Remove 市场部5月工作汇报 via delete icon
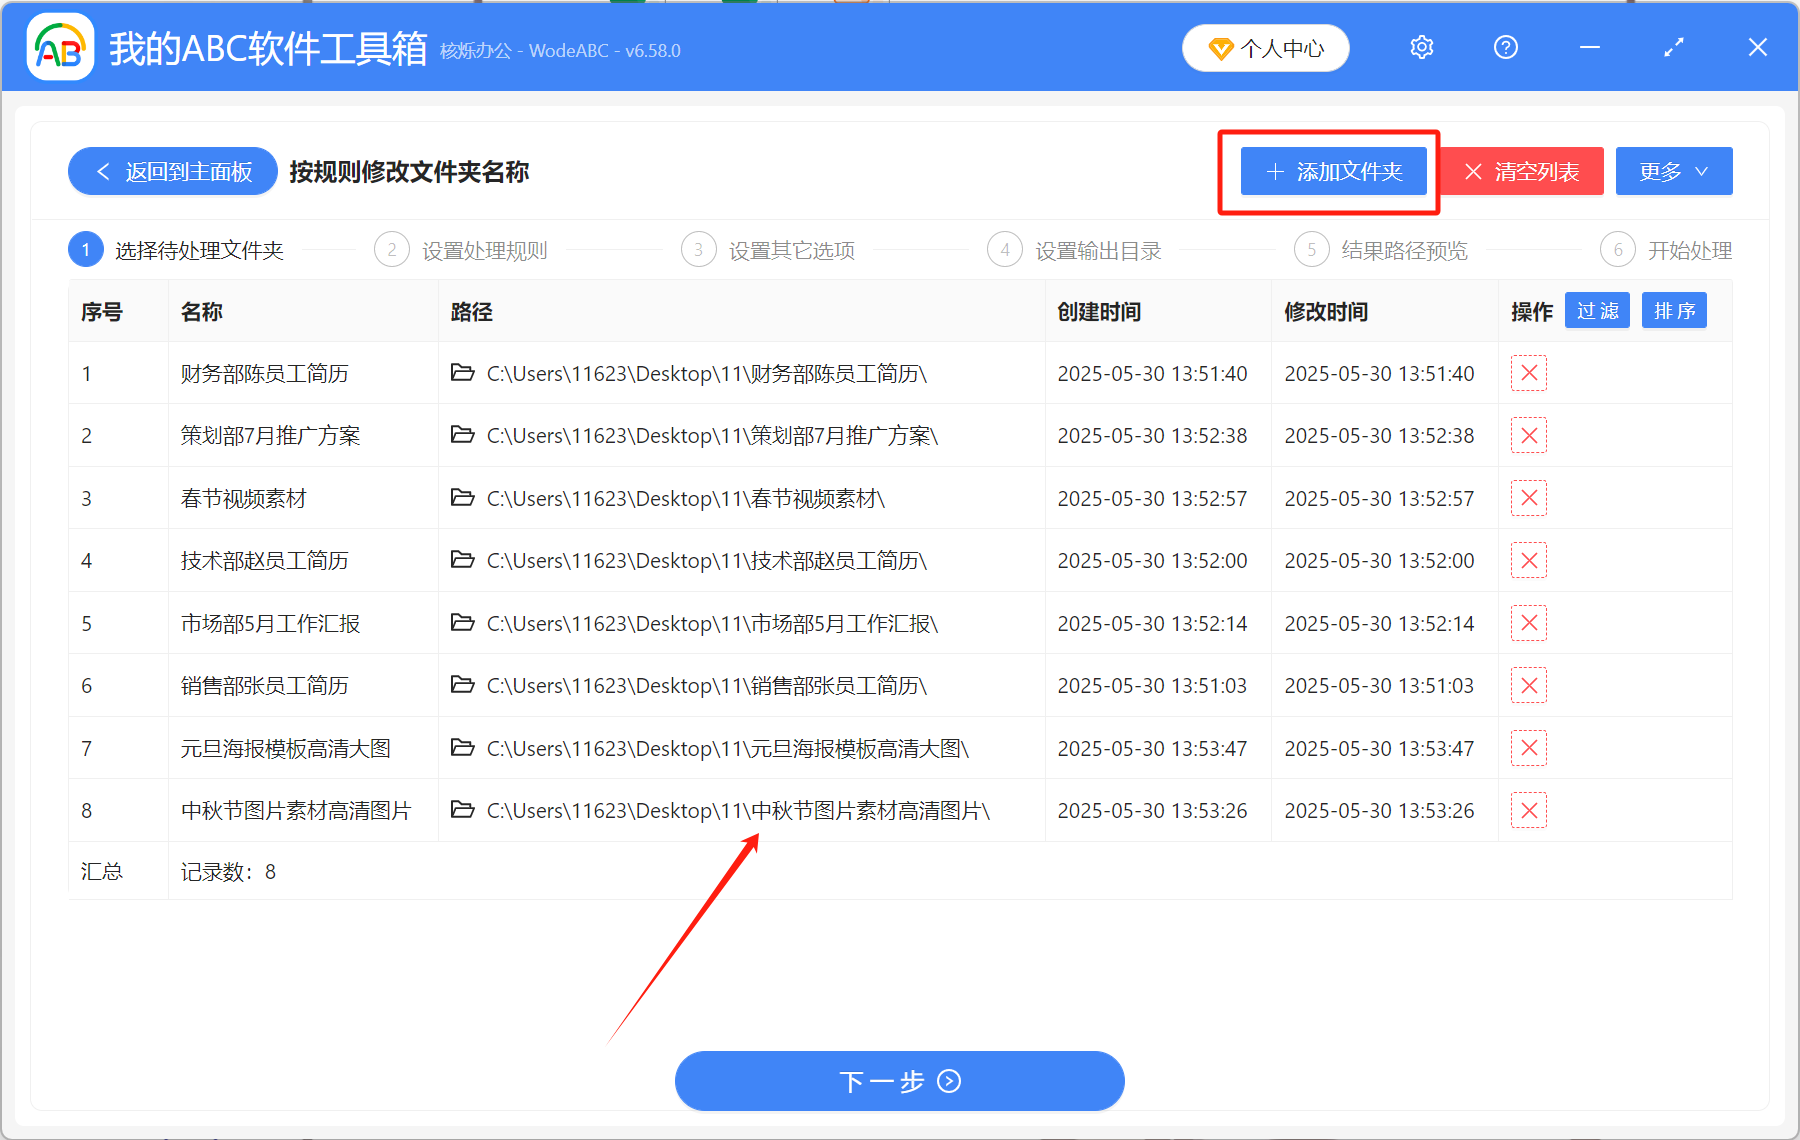Viewport: 1800px width, 1140px height. click(x=1528, y=622)
